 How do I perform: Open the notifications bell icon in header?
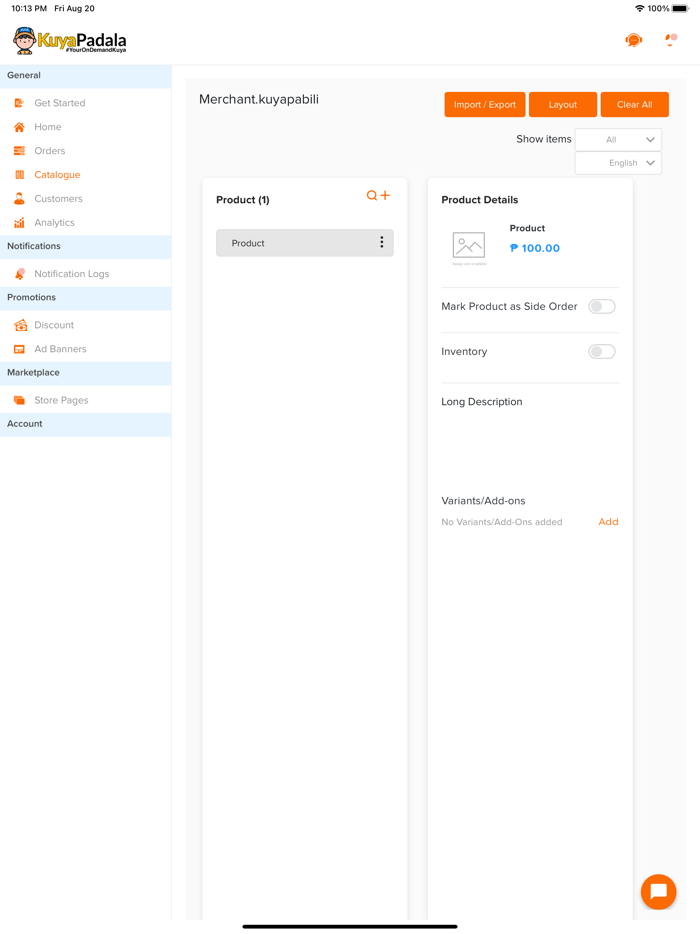point(671,40)
